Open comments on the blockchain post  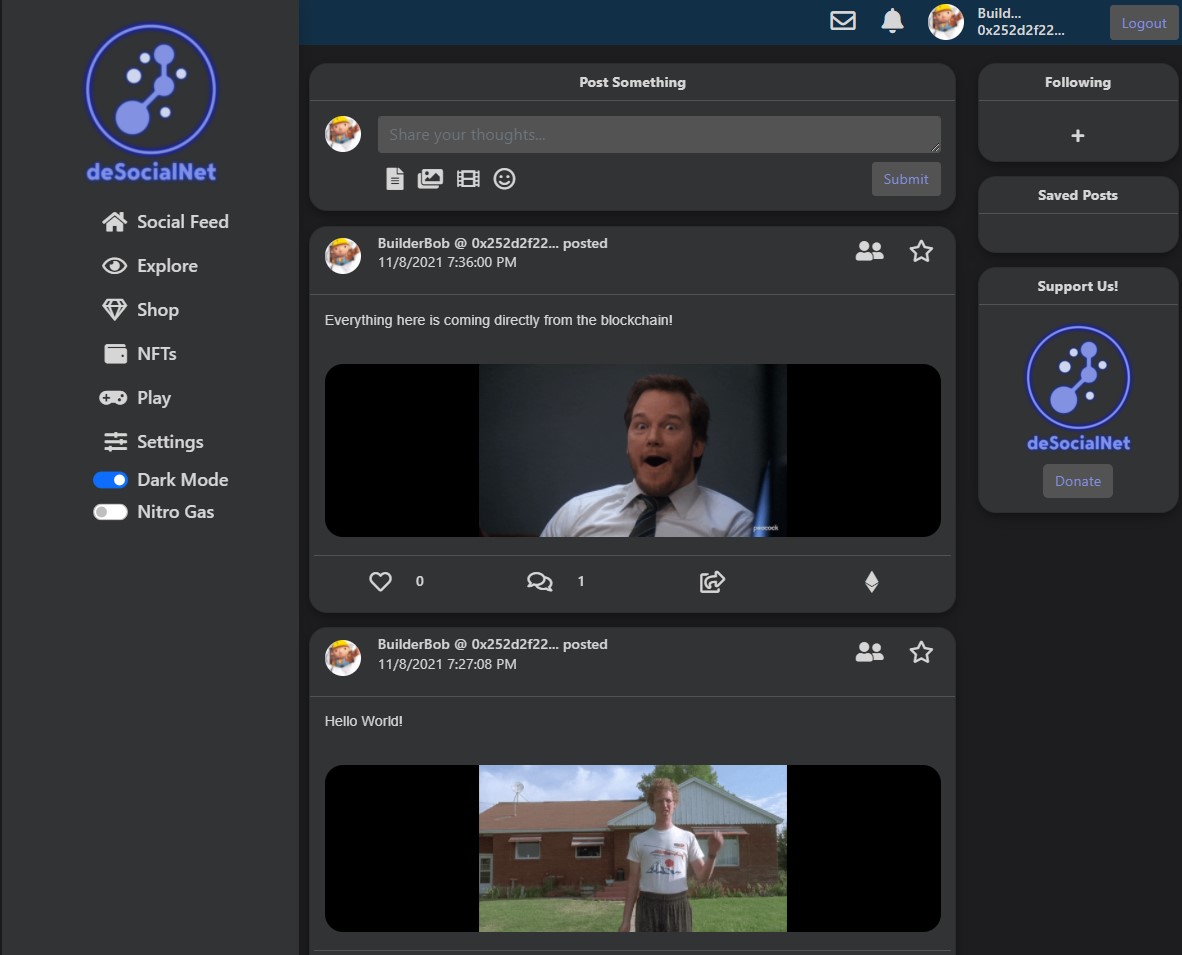[540, 581]
